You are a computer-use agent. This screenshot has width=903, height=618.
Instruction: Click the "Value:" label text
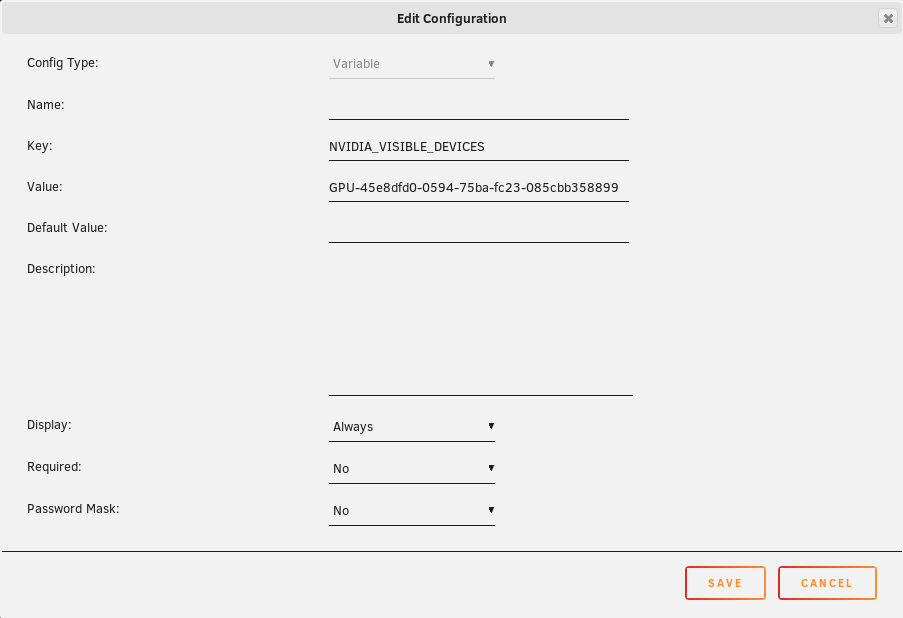[45, 187]
